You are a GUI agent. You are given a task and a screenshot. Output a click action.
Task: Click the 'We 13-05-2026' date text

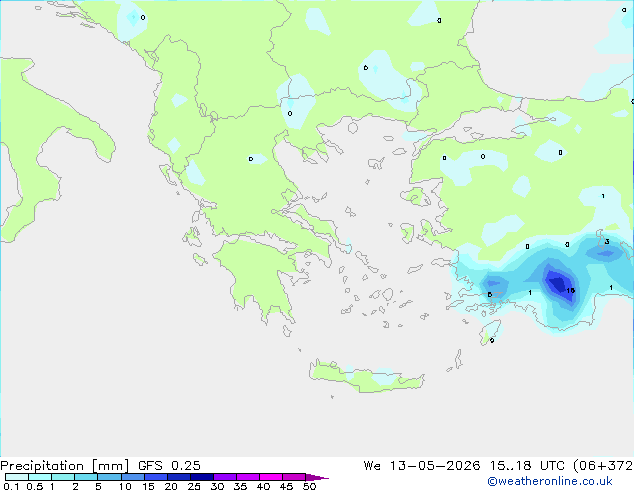422,466
